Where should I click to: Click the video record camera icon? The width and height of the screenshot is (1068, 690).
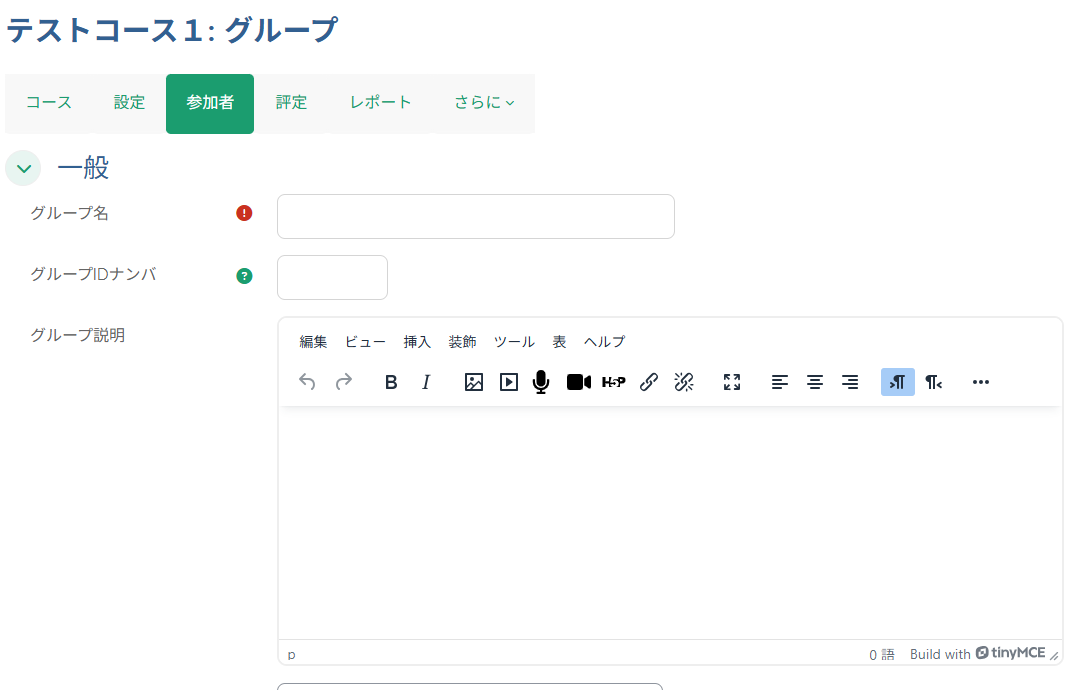click(579, 382)
